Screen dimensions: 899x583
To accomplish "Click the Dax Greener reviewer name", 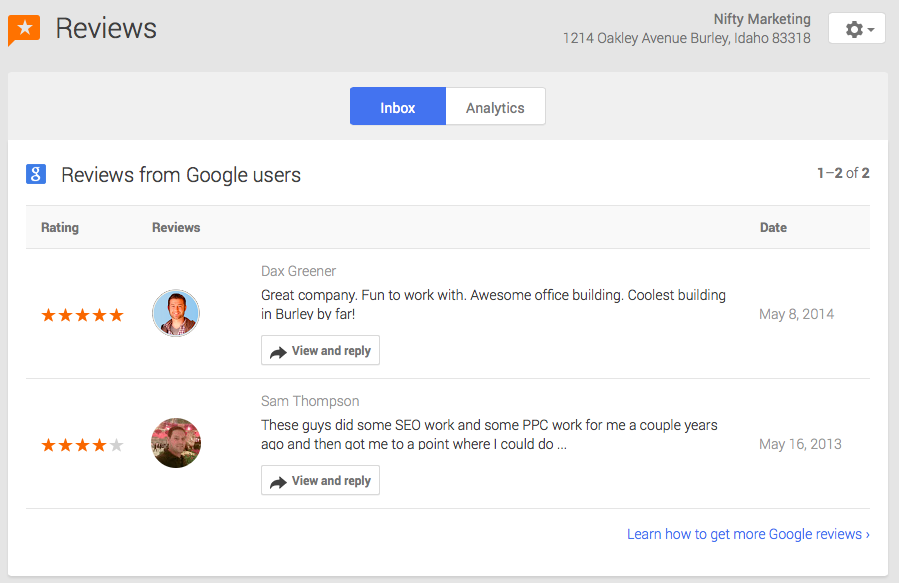I will [x=298, y=271].
